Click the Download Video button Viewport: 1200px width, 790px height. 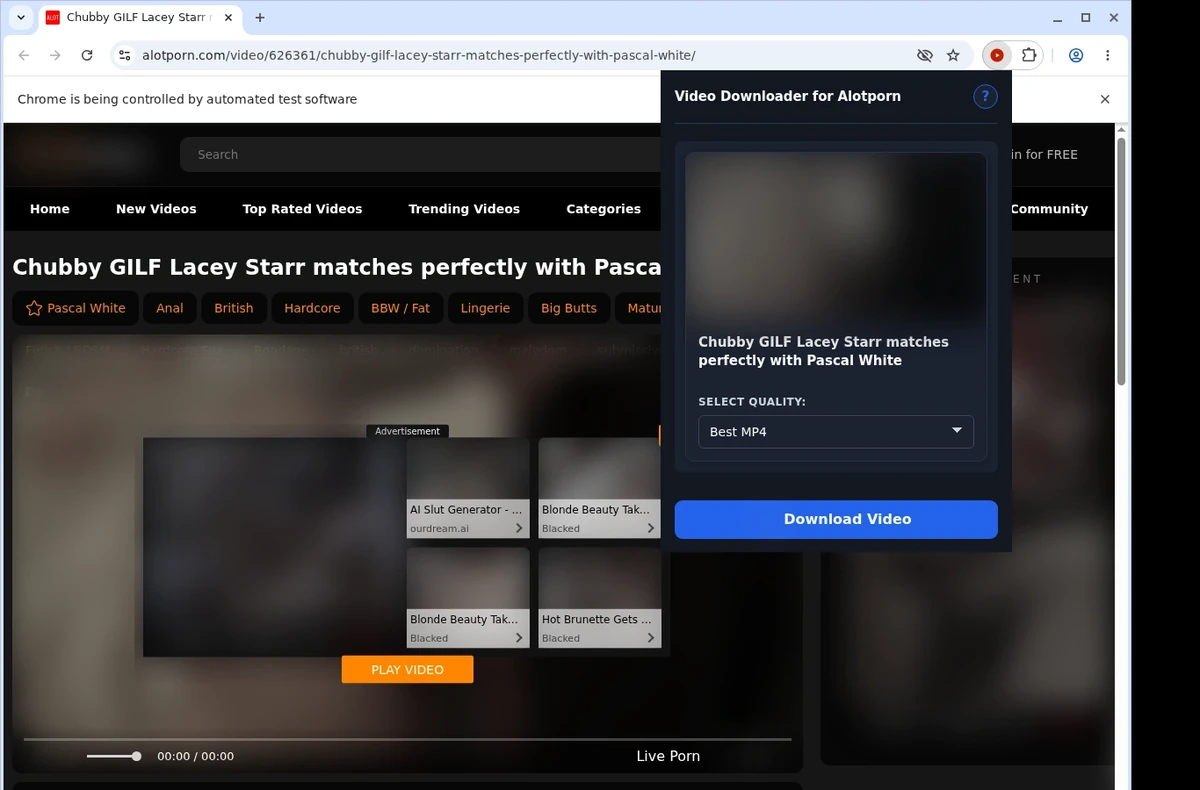click(836, 519)
